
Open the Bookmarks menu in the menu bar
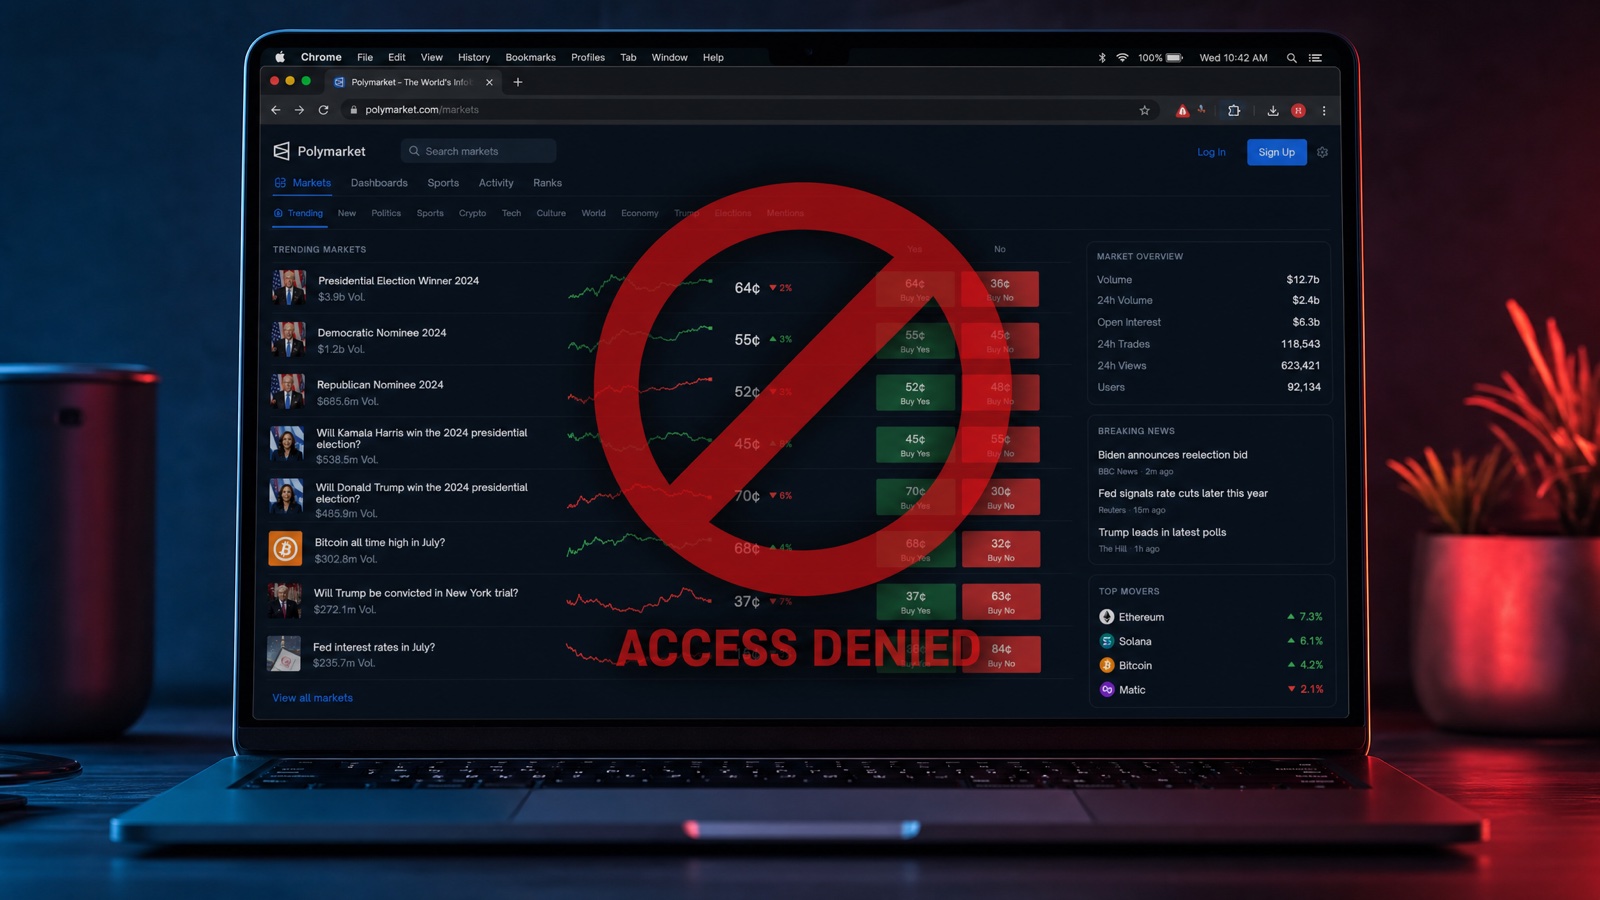(530, 58)
